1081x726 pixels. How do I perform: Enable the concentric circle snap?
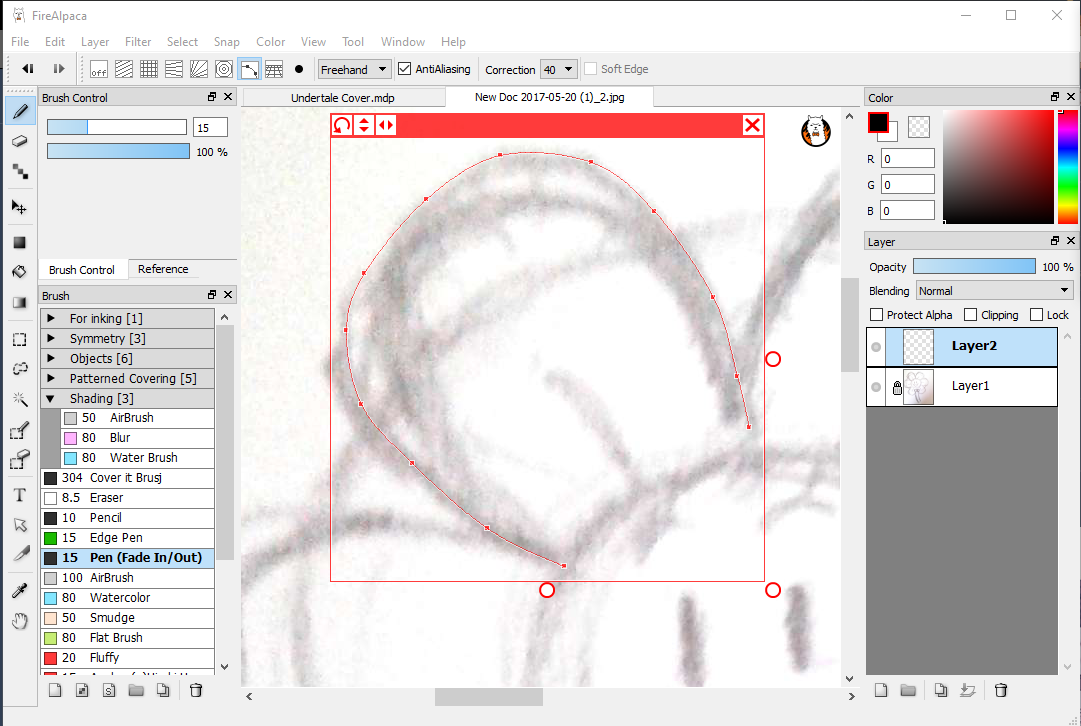click(x=224, y=69)
